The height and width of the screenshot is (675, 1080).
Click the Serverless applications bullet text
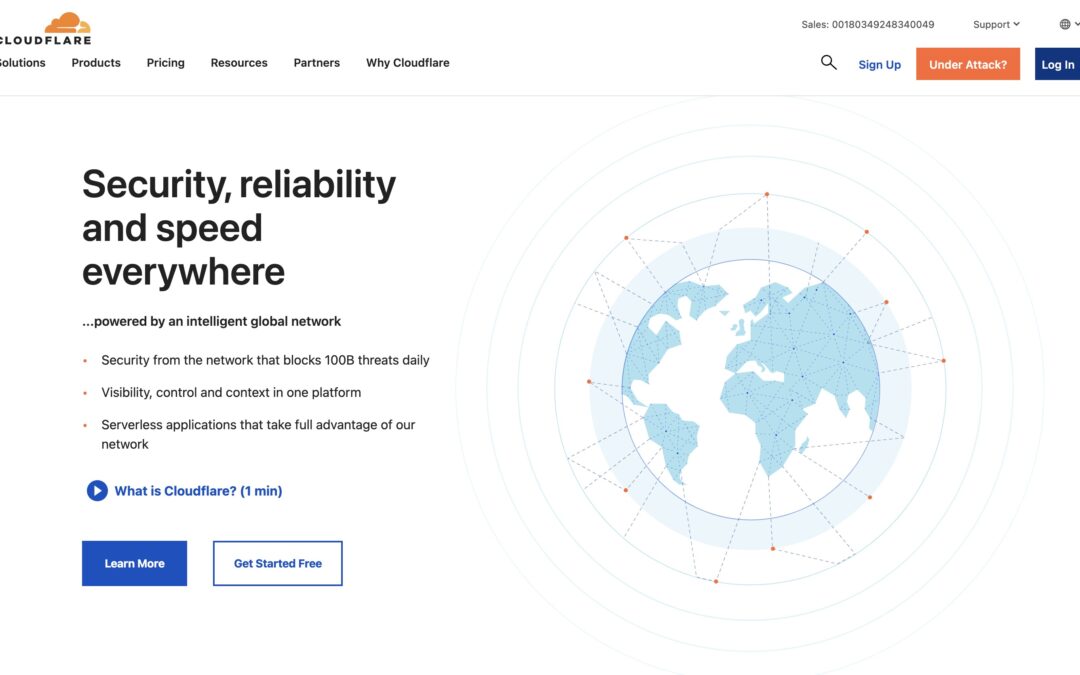(x=258, y=434)
